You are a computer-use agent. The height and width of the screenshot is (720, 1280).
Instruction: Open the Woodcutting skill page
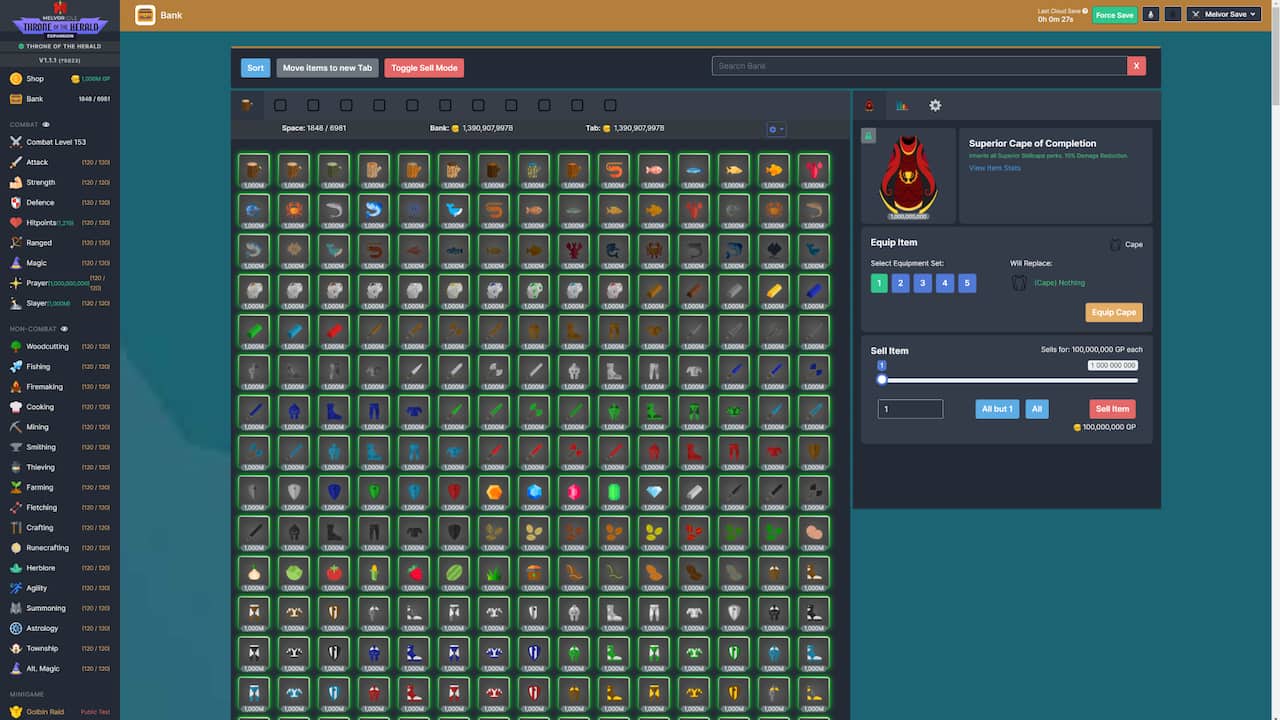pos(60,346)
